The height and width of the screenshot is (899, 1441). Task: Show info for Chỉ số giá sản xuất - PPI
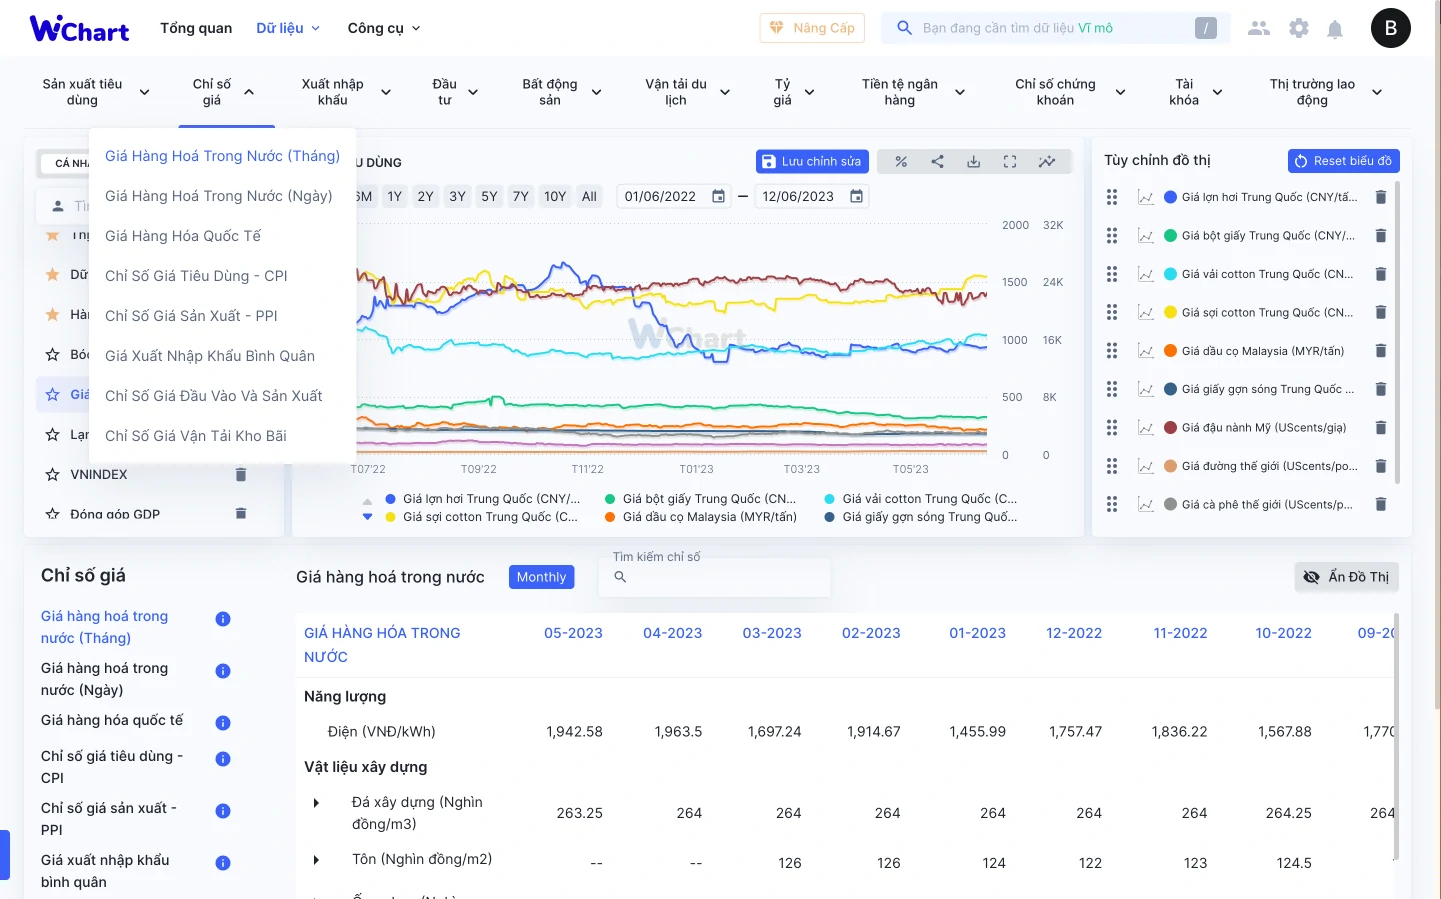(x=223, y=811)
